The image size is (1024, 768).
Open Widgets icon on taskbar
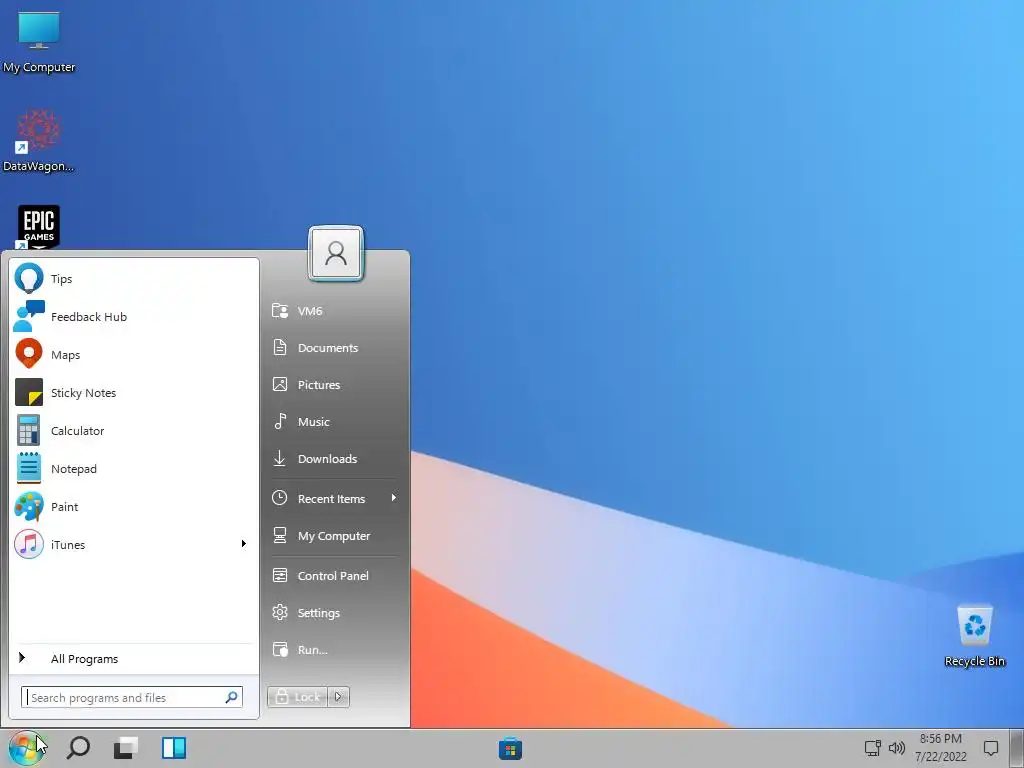[174, 748]
